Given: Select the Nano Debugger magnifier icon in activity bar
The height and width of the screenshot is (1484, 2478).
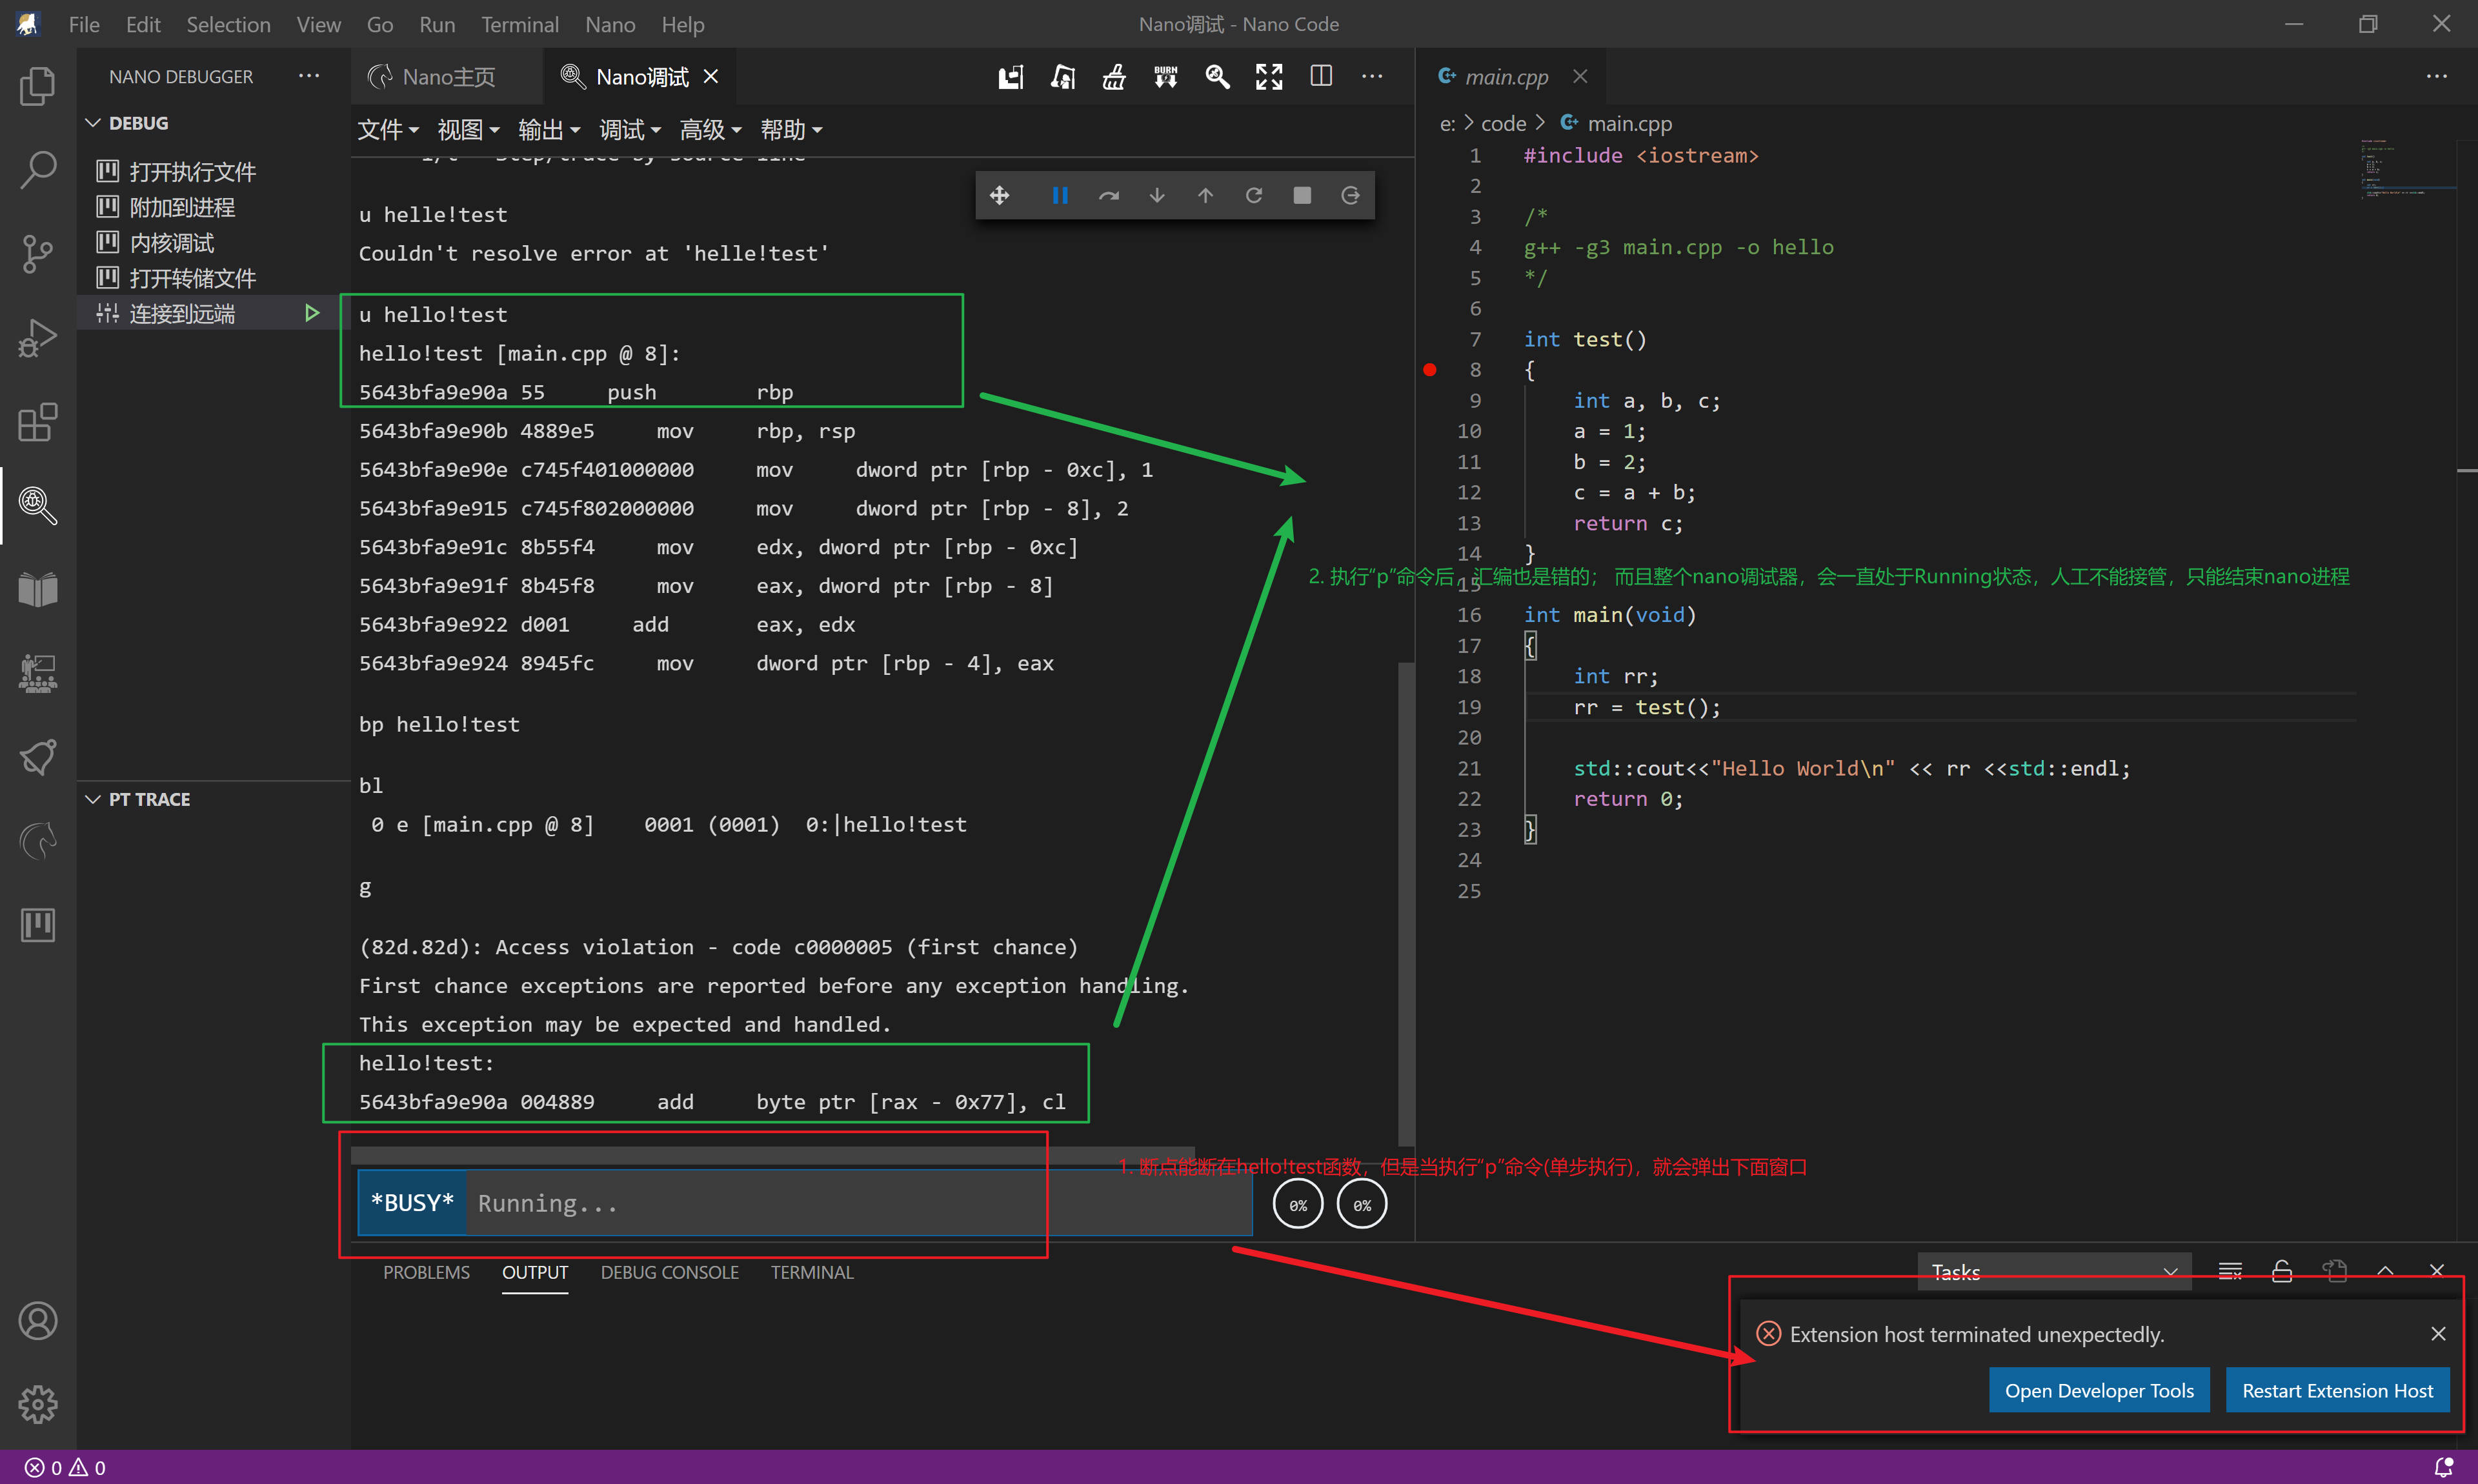Looking at the screenshot, I should pos(38,506).
